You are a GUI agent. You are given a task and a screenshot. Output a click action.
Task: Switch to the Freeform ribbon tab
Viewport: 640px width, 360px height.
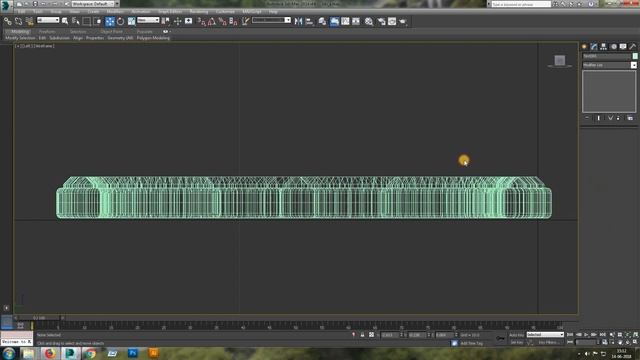(x=47, y=31)
